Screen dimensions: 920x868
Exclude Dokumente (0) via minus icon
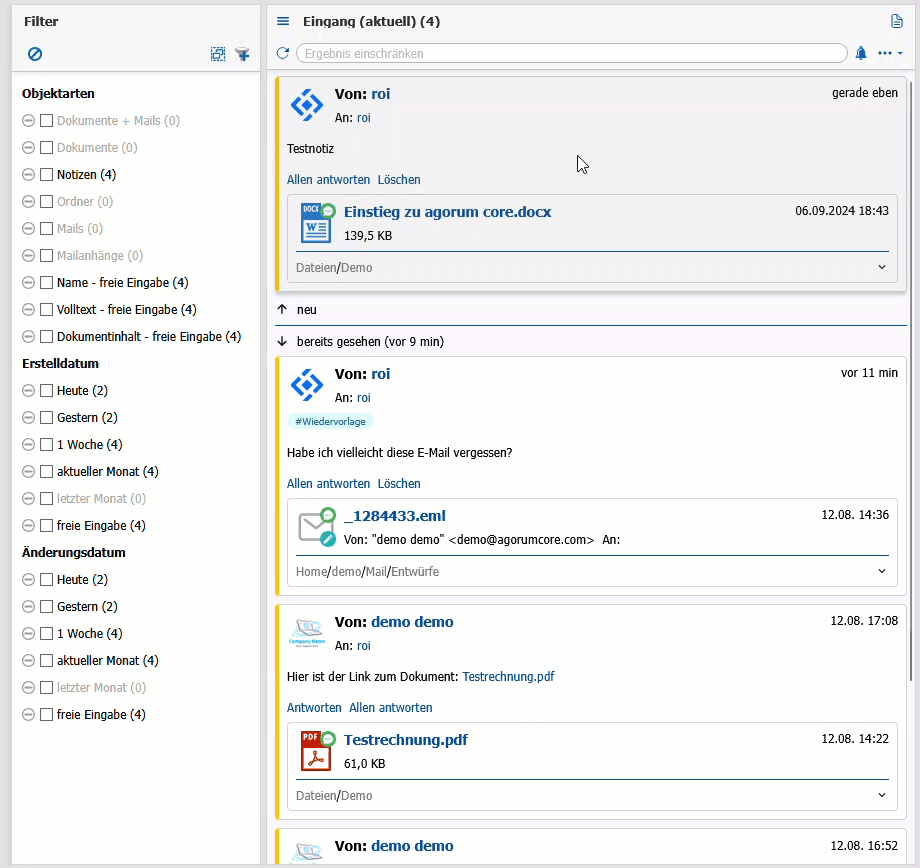coord(28,147)
